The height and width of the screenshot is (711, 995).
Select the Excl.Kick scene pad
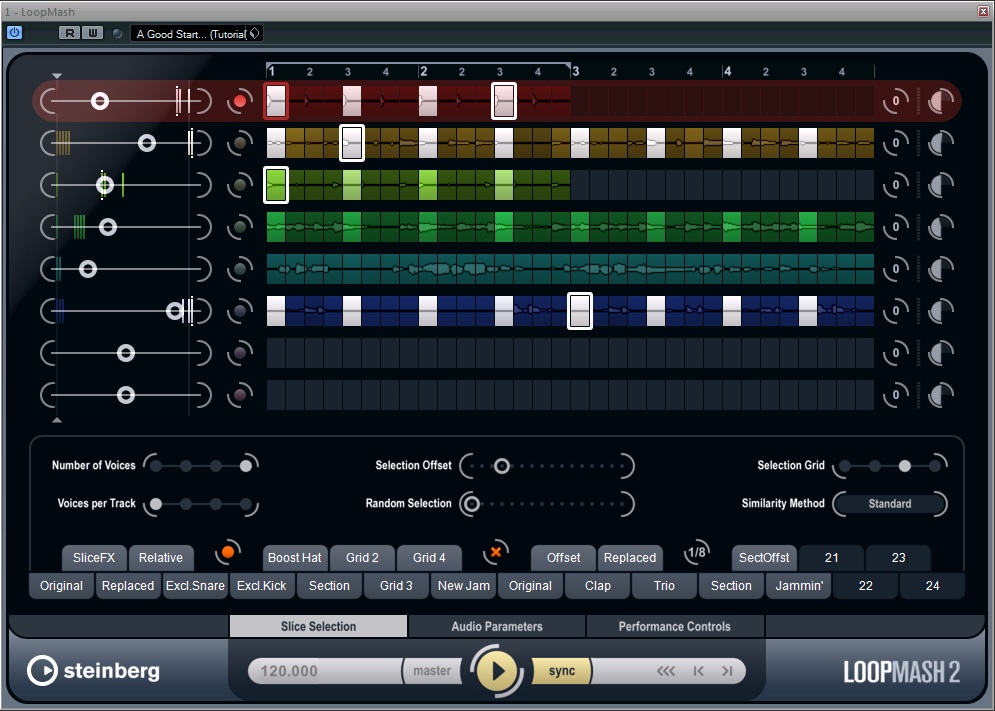click(x=261, y=586)
